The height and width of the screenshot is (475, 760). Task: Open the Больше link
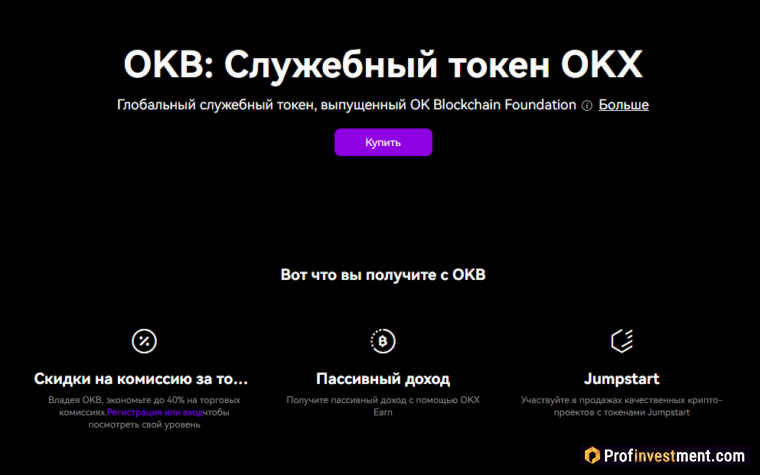coord(623,105)
